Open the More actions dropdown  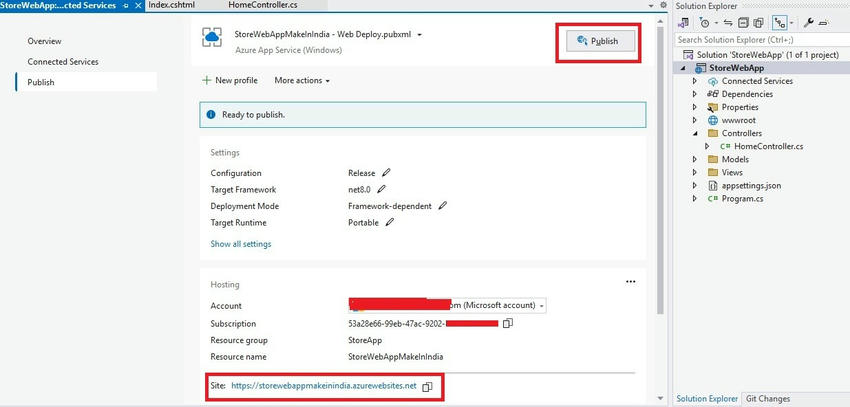point(302,80)
